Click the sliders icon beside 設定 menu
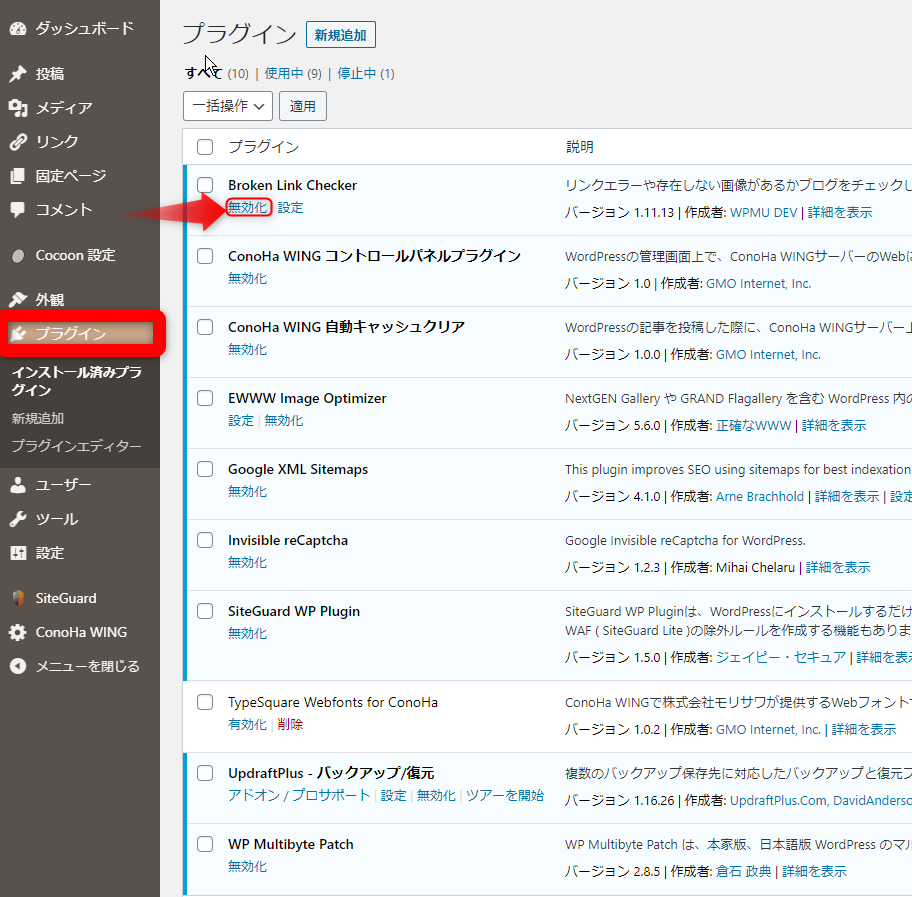 (18, 553)
